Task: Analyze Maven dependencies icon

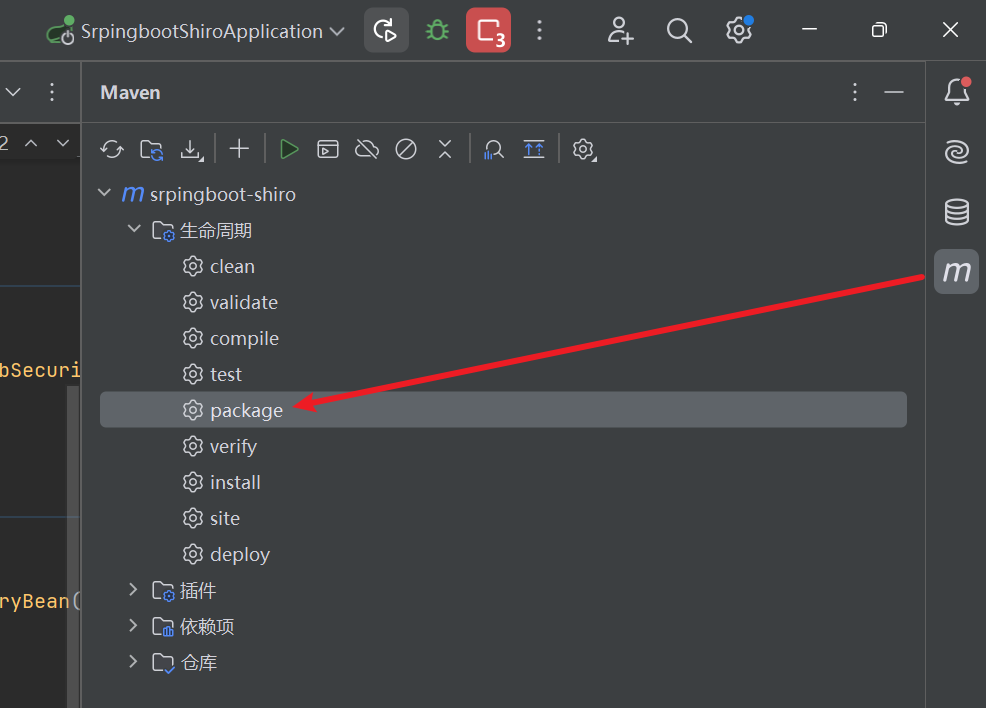Action: [x=494, y=150]
